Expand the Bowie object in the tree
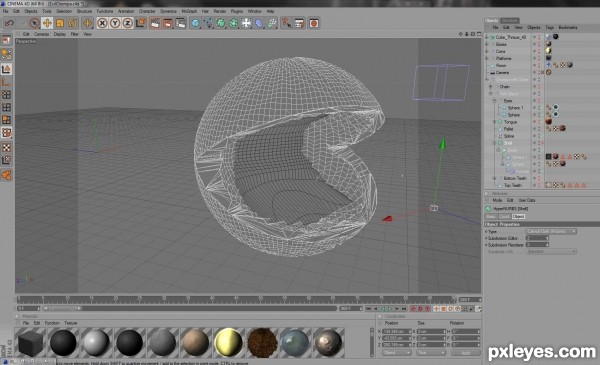 [487, 44]
